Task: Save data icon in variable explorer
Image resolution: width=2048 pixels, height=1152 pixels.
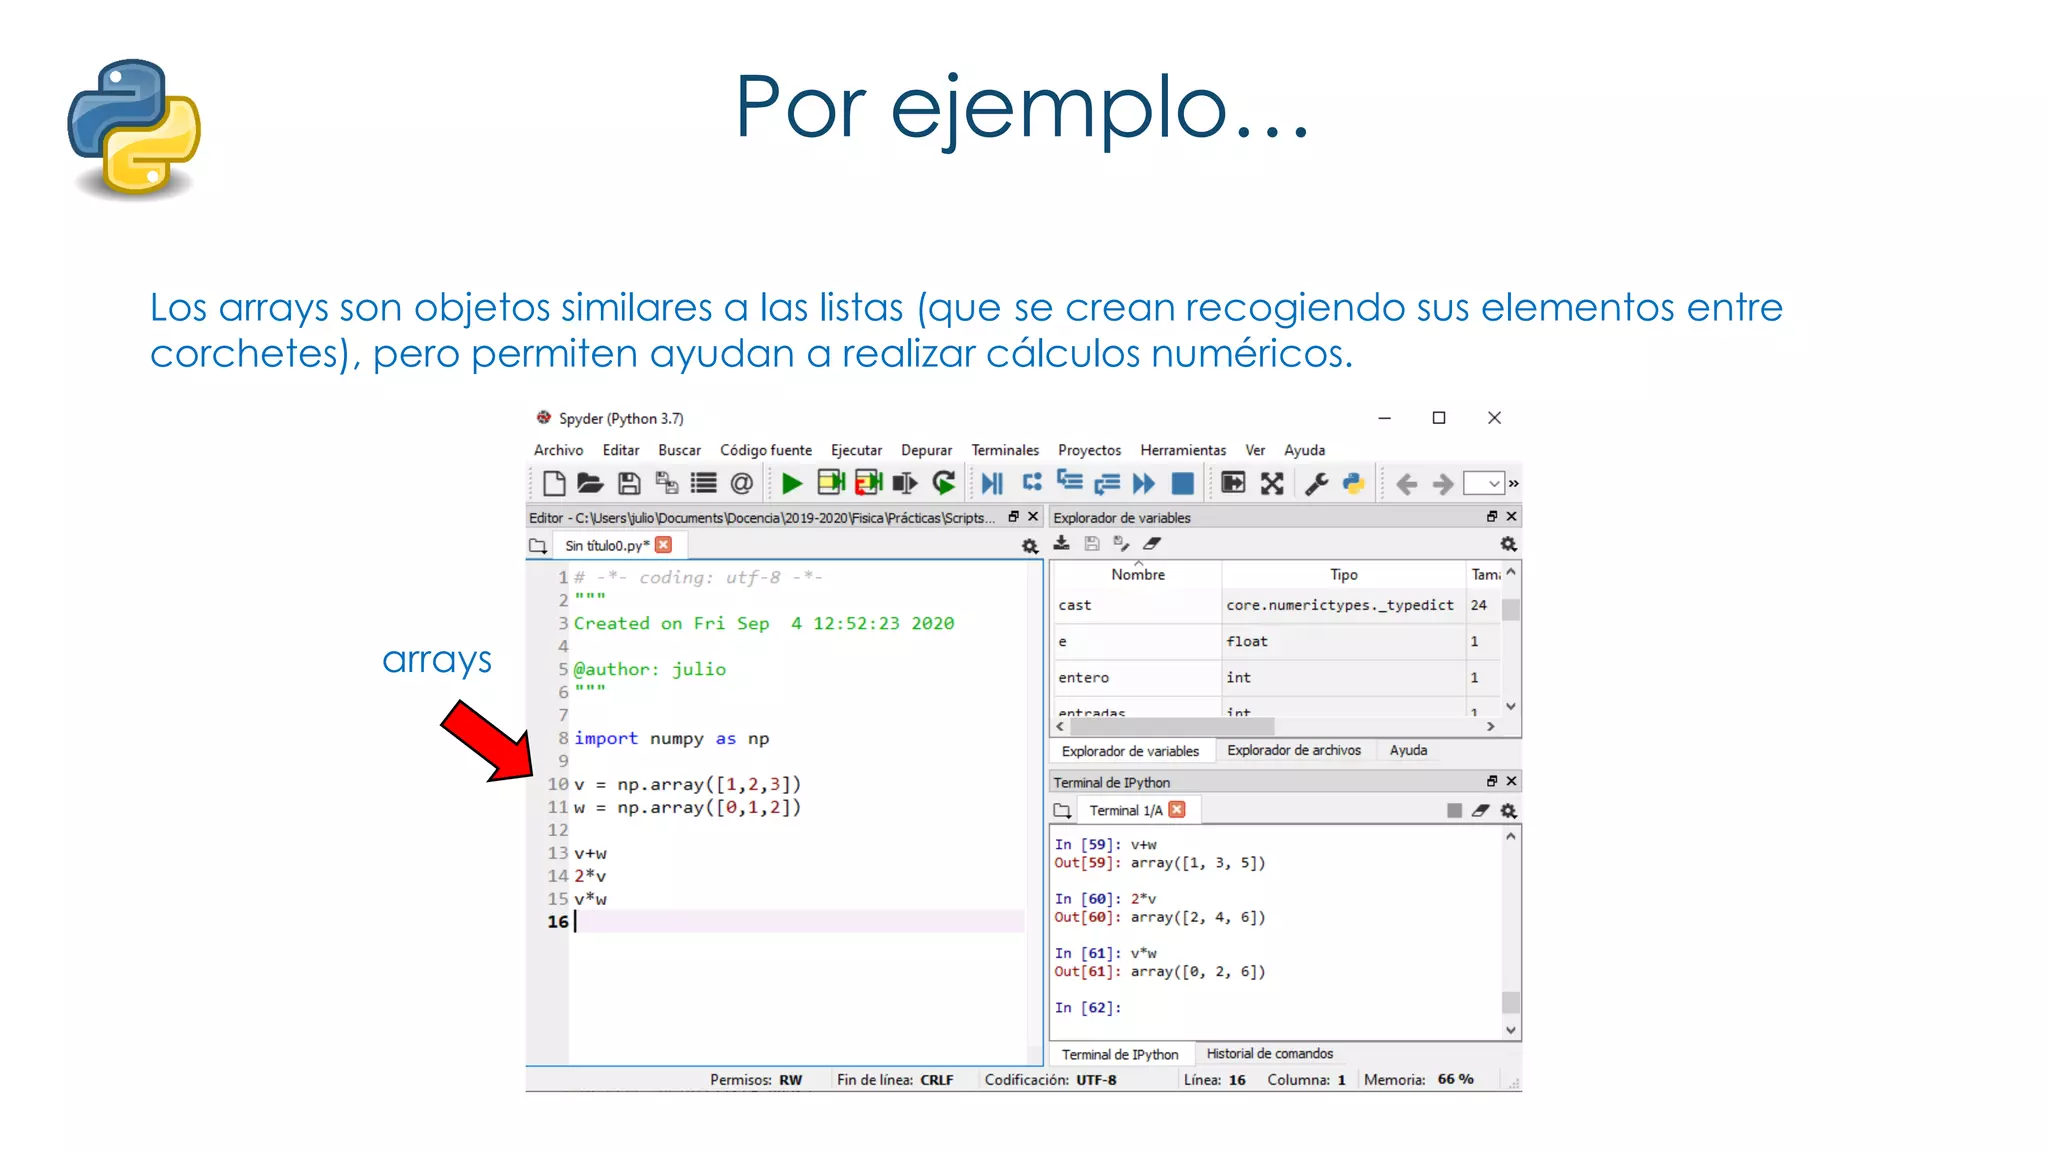Action: (1092, 543)
